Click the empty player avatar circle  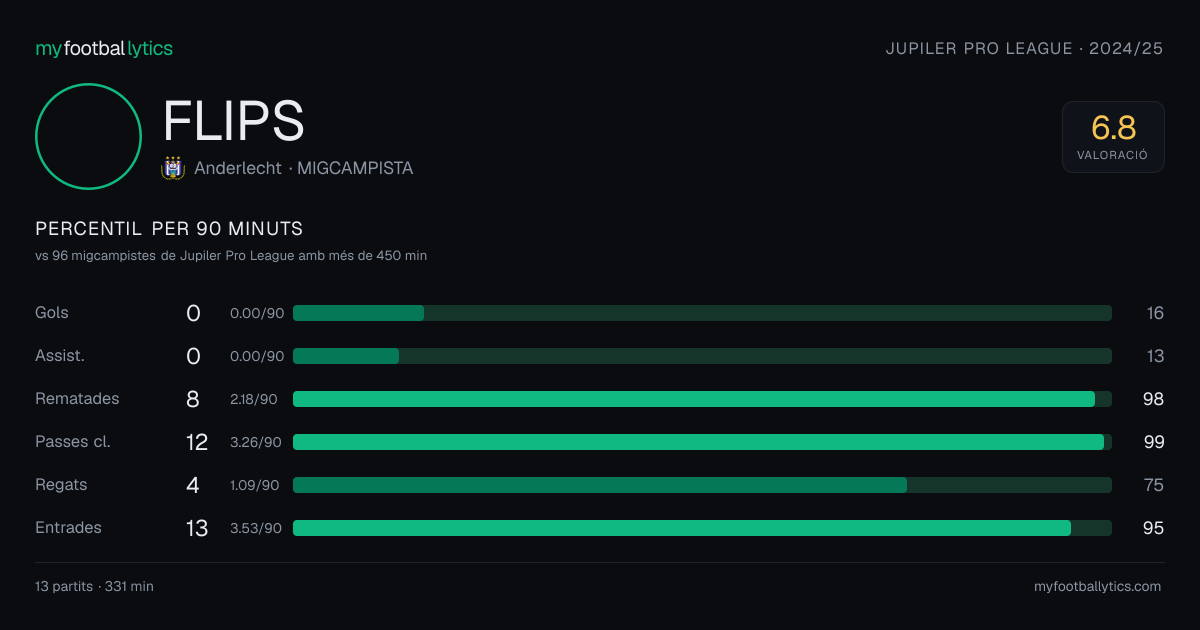pyautogui.click(x=88, y=136)
